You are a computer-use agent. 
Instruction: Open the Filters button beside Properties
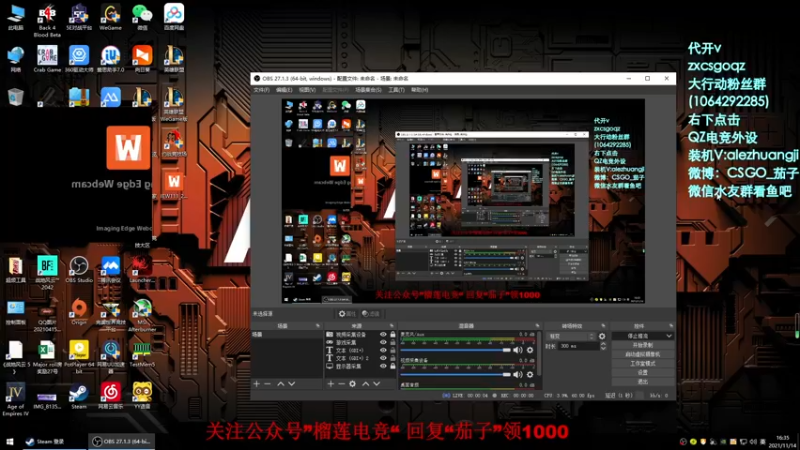371,314
